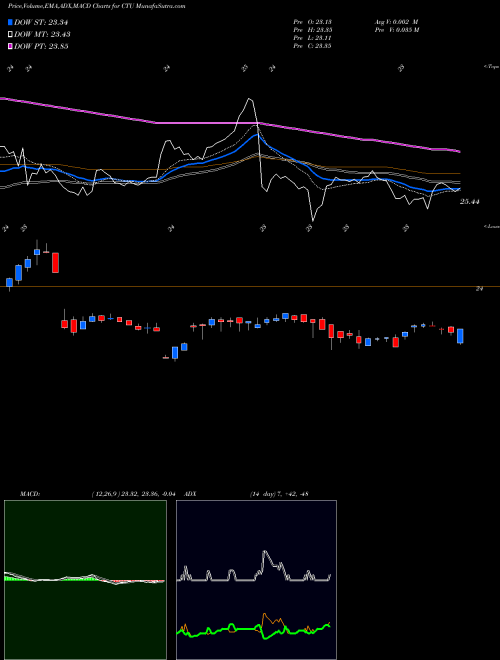This screenshot has height=660, width=500.
Task: Click the chart title mentioning MunafaSutra.com
Action: coord(97,6)
